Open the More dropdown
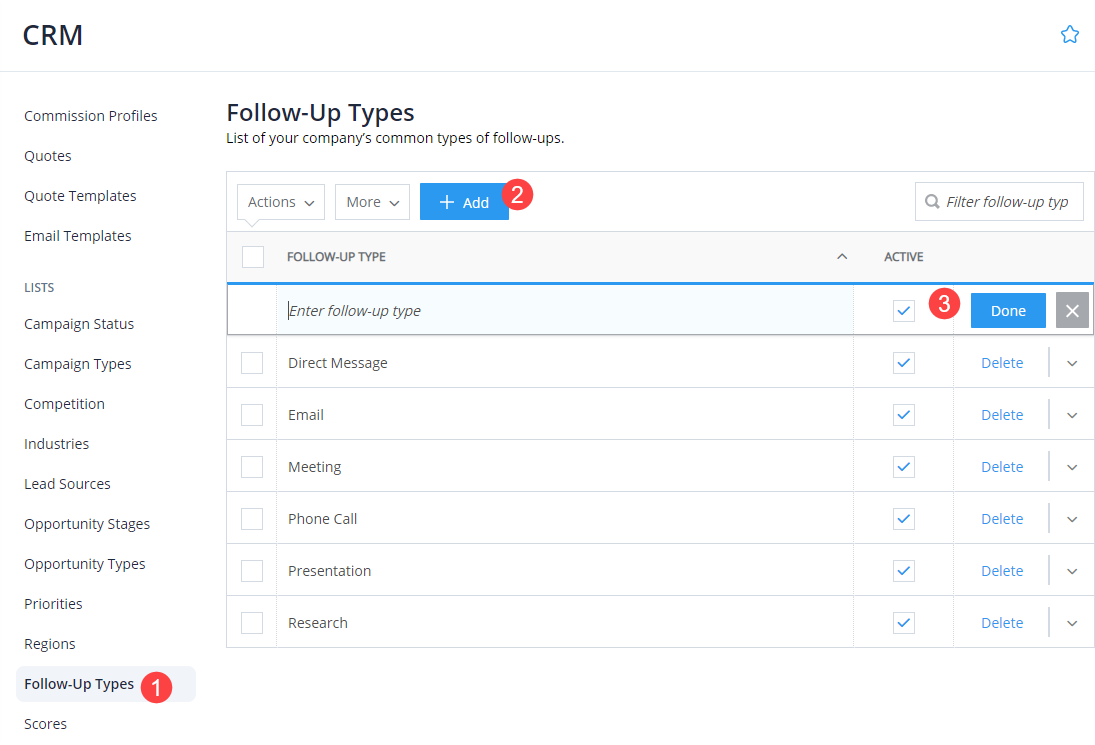 [x=372, y=201]
